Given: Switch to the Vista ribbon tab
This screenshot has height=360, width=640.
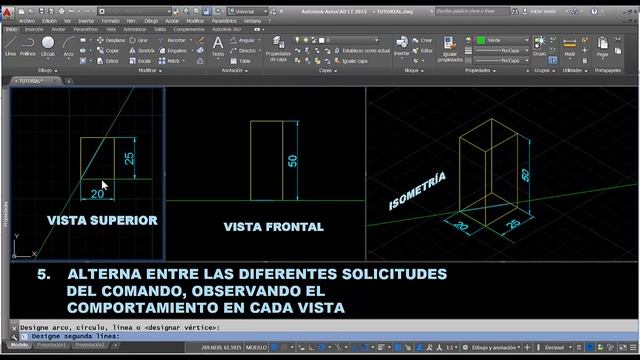Looking at the screenshot, I should pyautogui.click(x=111, y=29).
